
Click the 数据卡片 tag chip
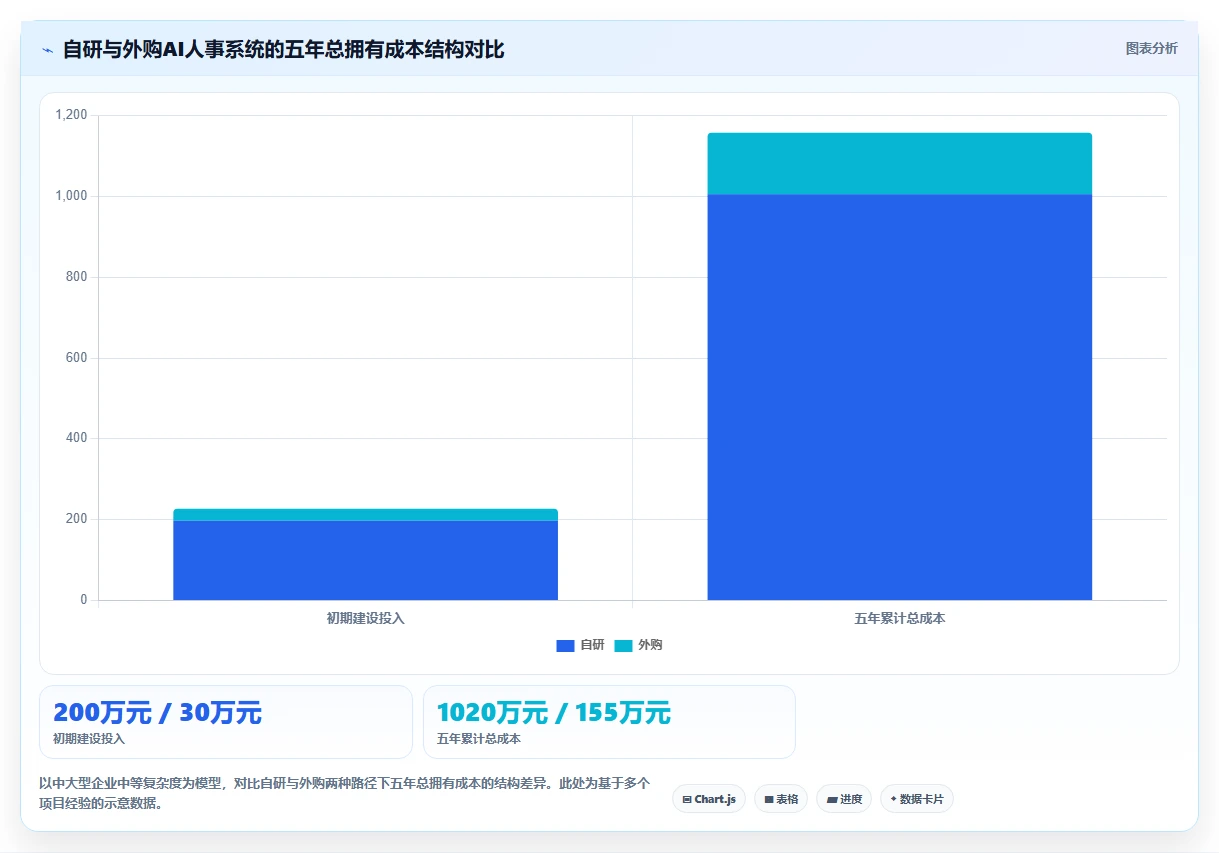point(917,799)
